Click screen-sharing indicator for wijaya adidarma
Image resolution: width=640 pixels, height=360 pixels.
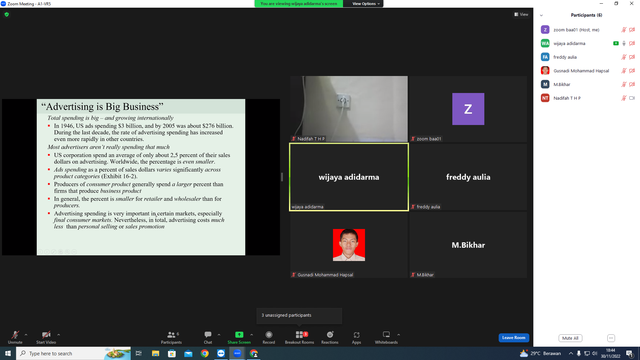tap(616, 43)
